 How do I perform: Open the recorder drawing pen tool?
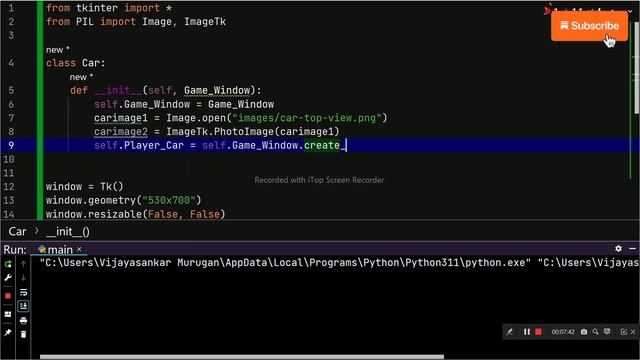(509, 332)
